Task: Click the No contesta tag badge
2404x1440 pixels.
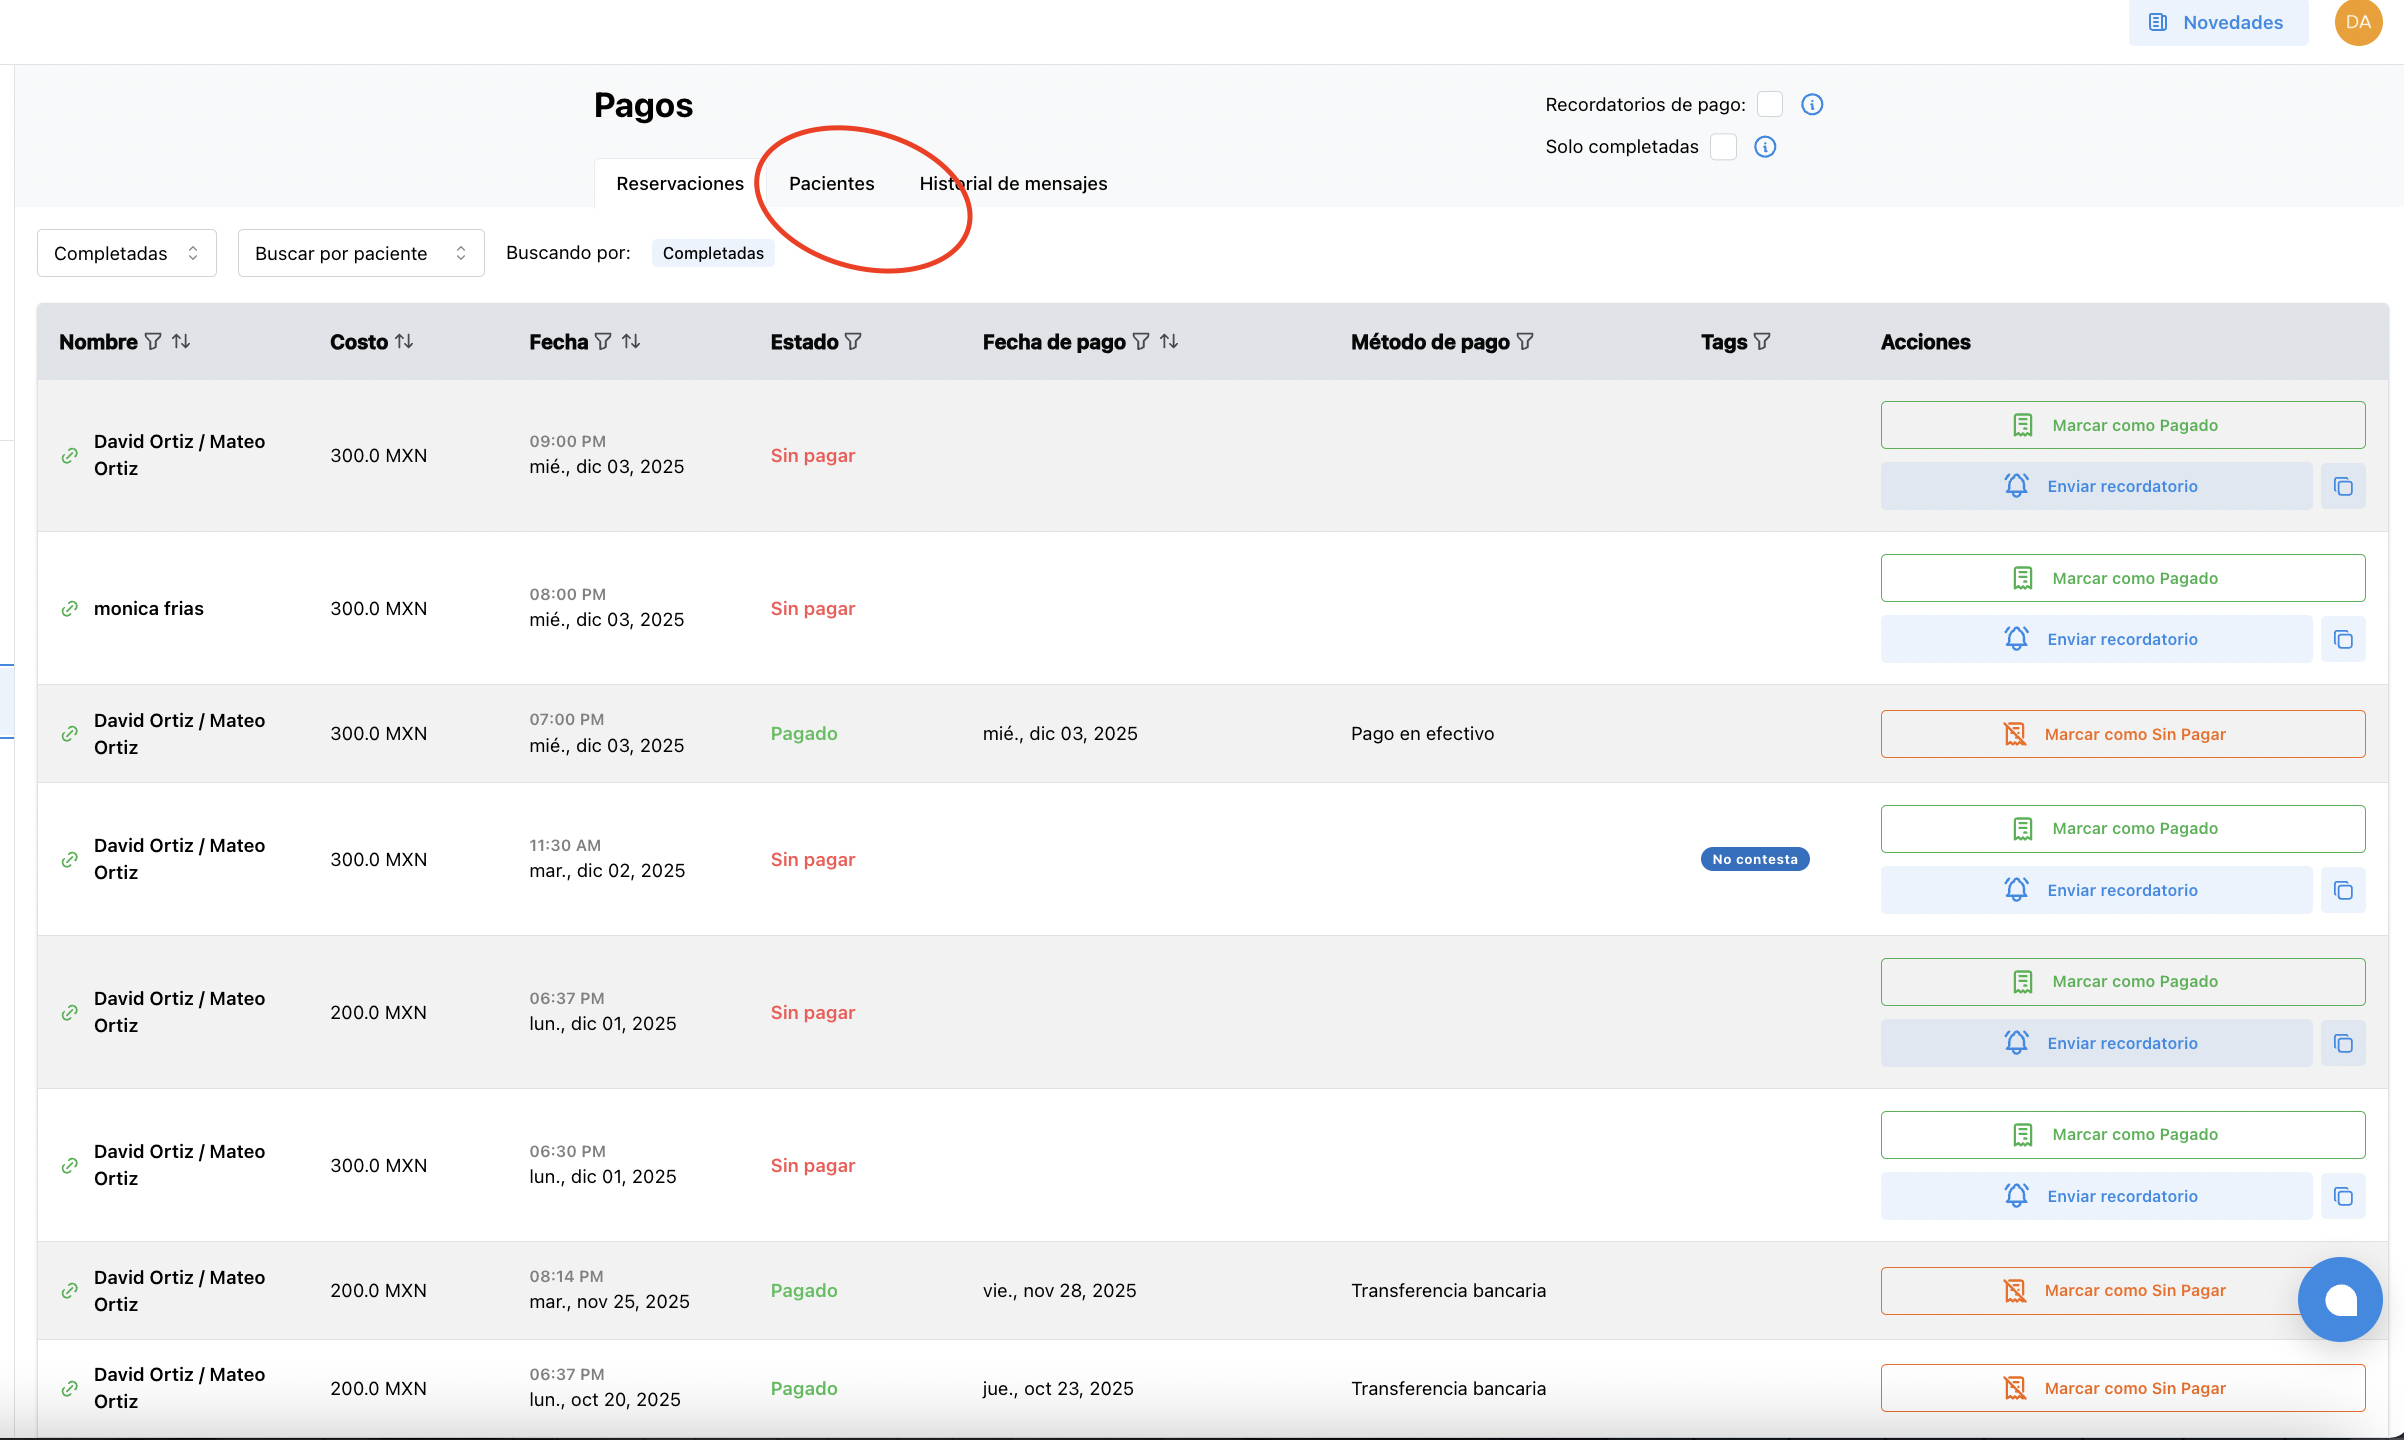Action: pos(1754,860)
